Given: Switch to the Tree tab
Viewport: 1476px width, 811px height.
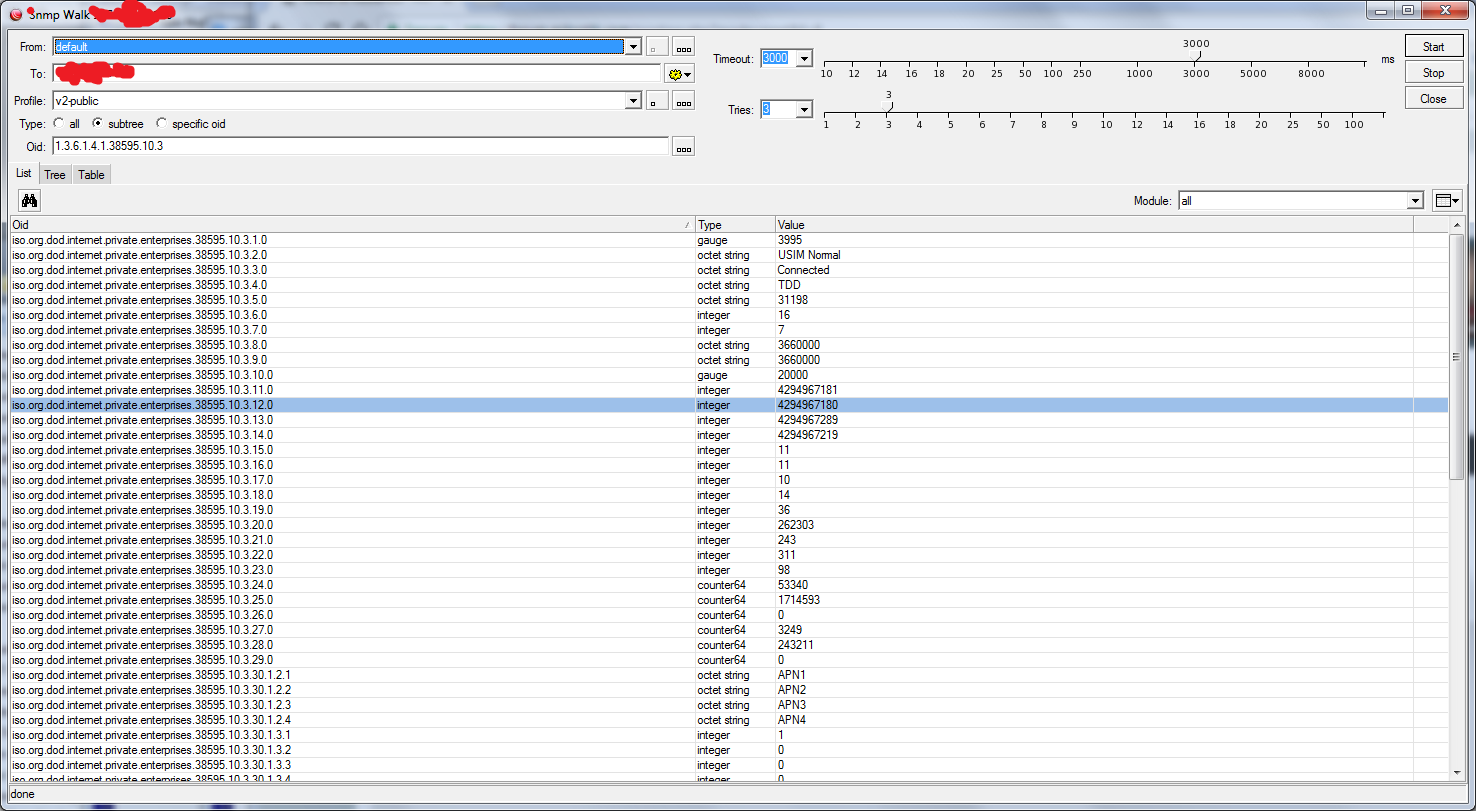Looking at the screenshot, I should point(54,174).
